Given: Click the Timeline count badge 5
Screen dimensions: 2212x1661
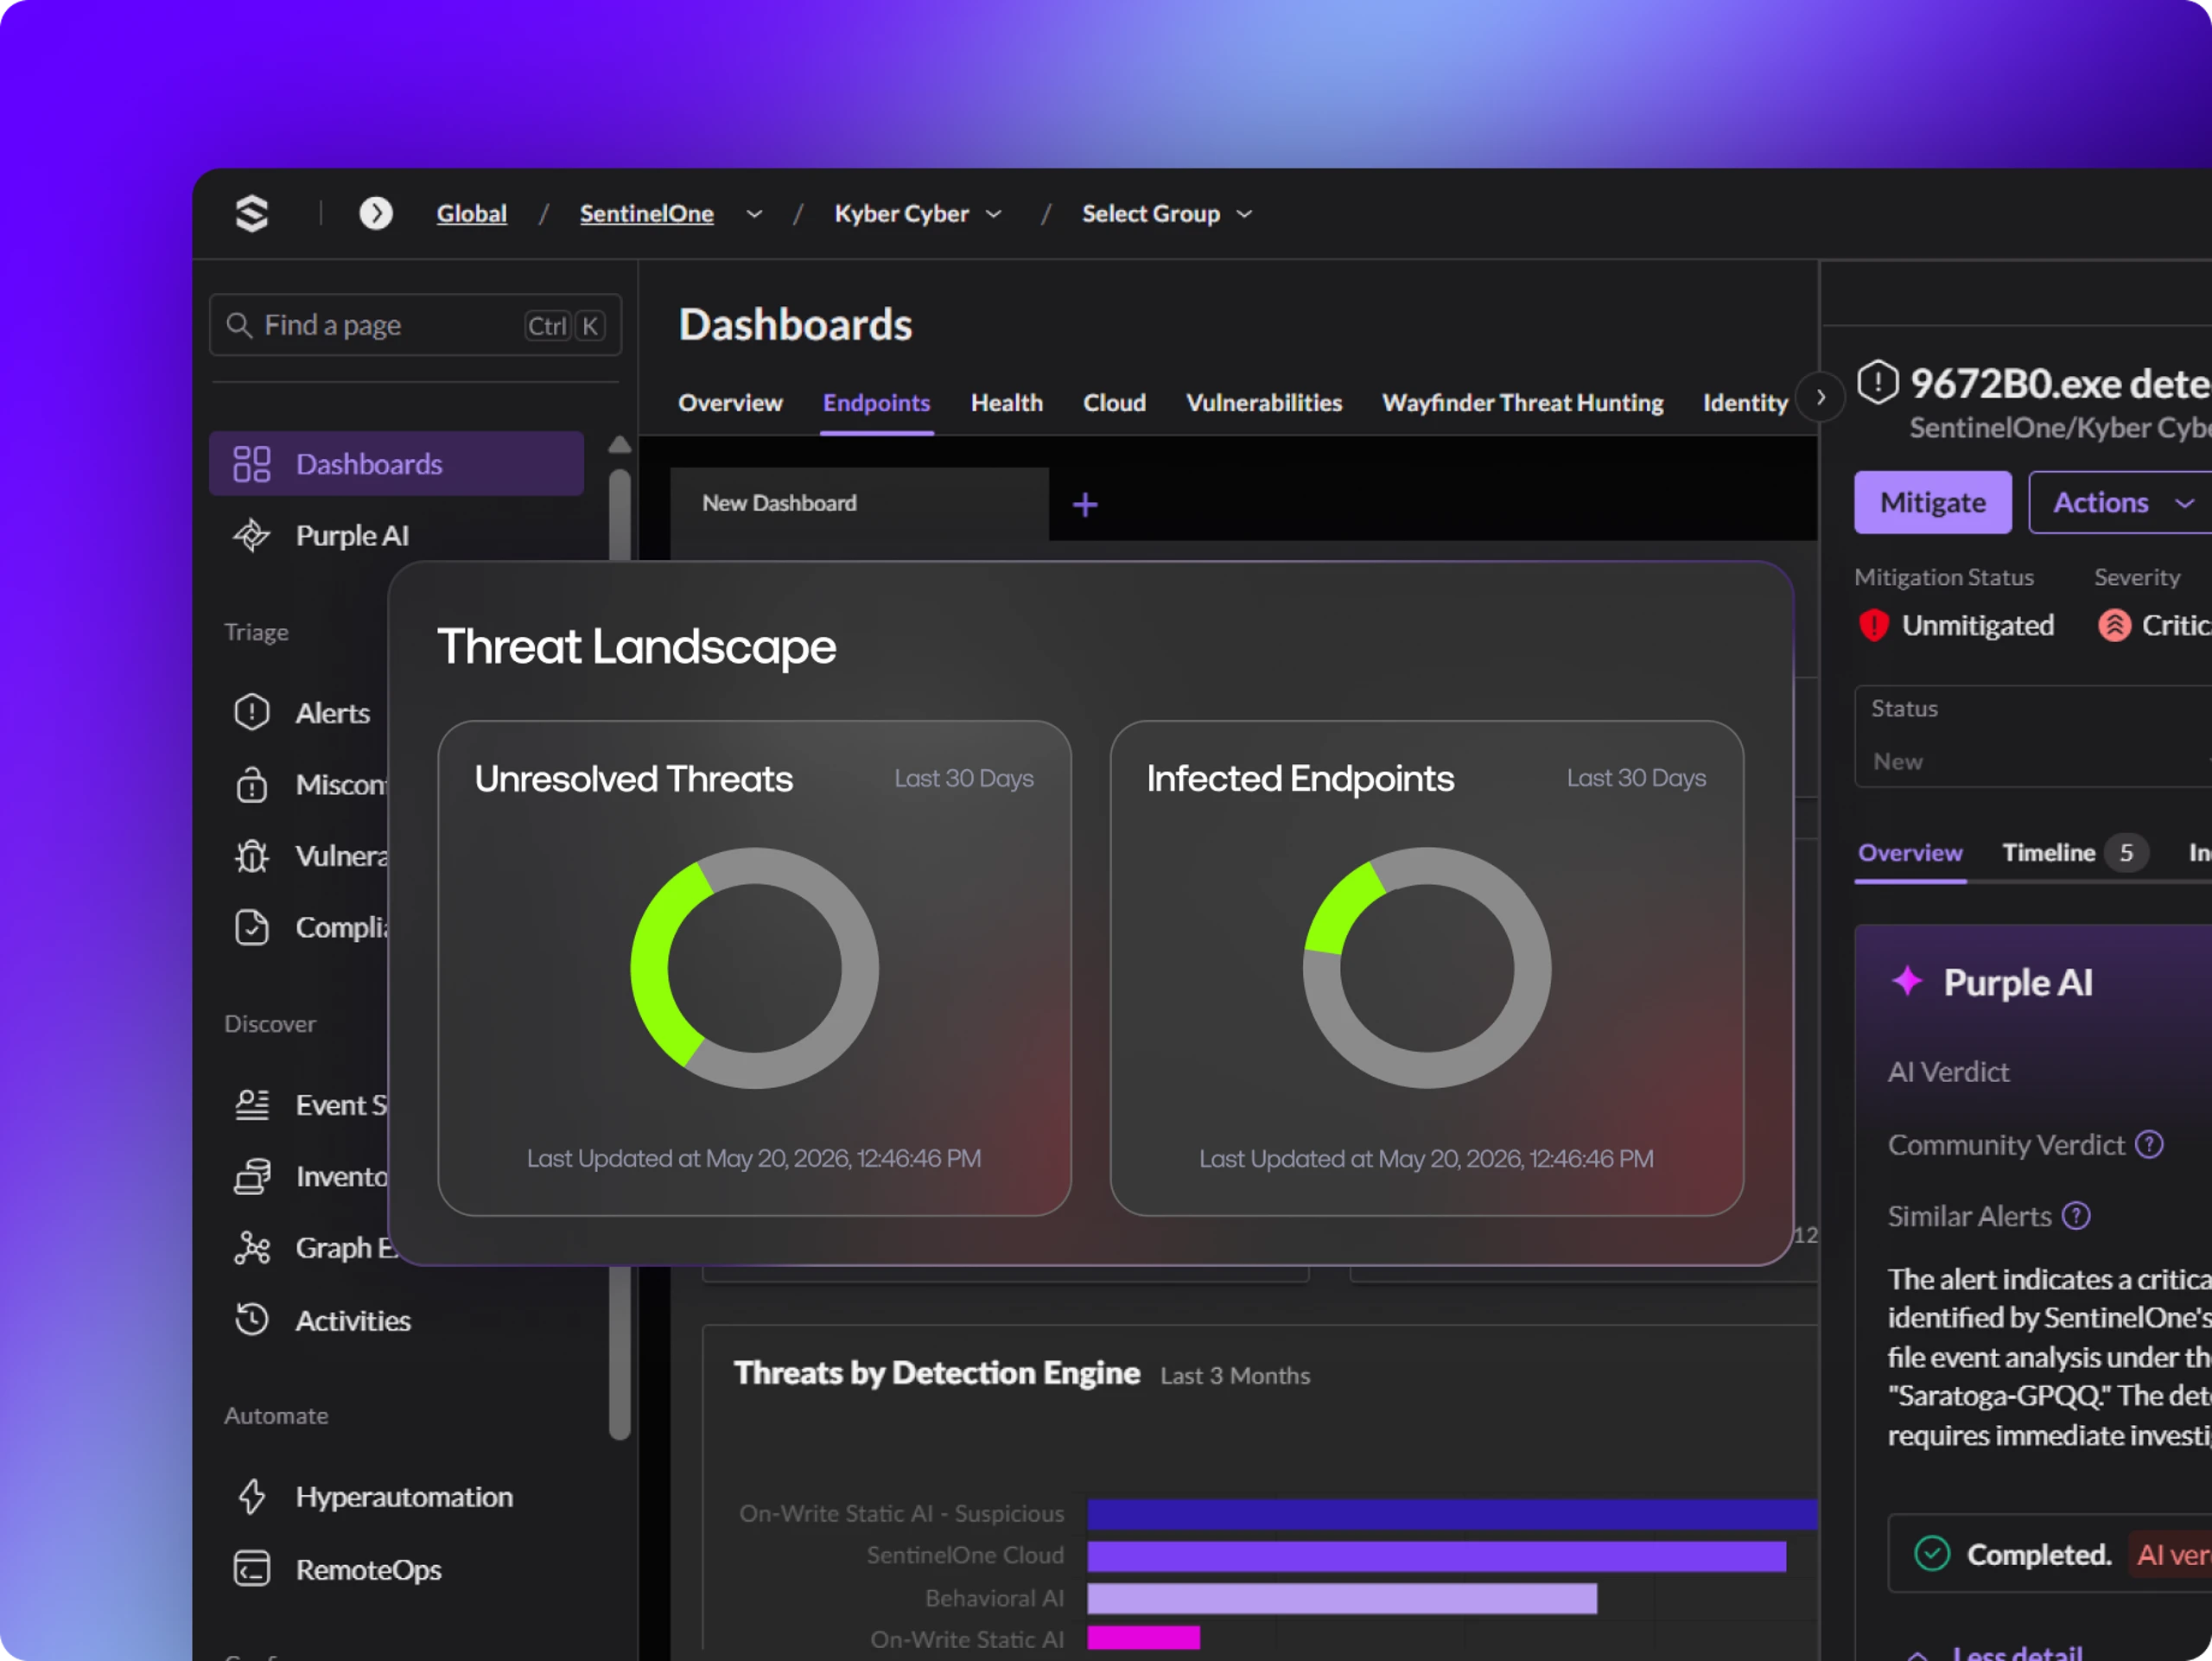Looking at the screenshot, I should coord(2126,853).
